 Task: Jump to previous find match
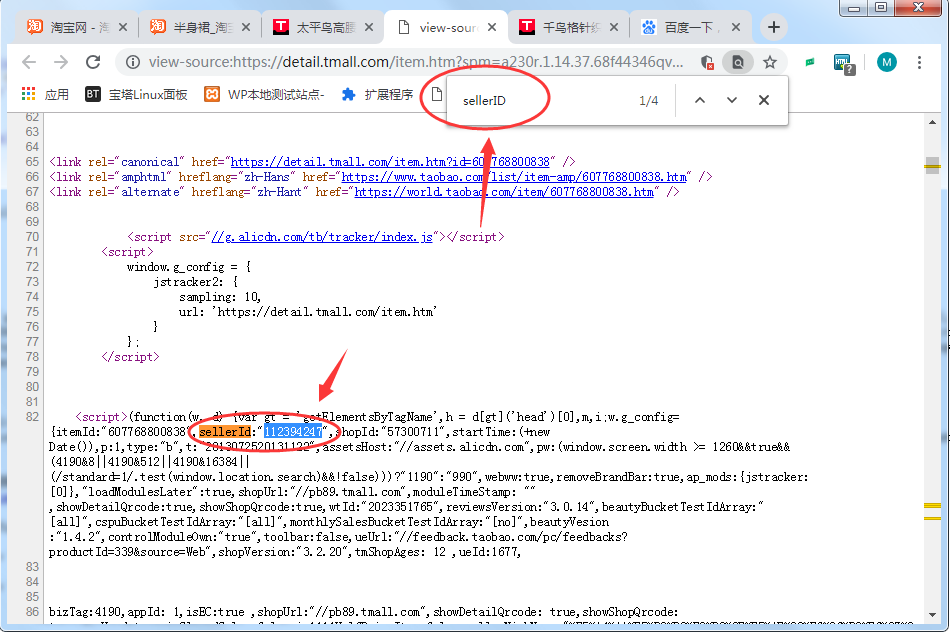[700, 101]
